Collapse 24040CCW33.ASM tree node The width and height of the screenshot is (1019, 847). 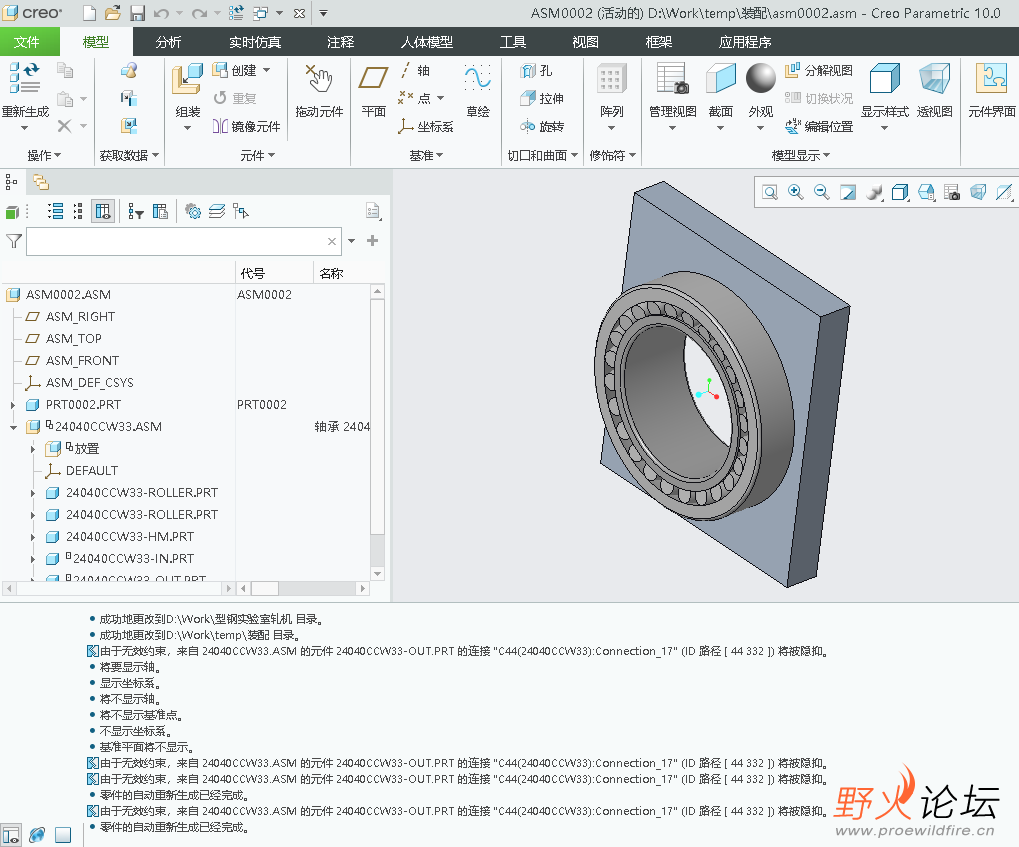click(12, 427)
